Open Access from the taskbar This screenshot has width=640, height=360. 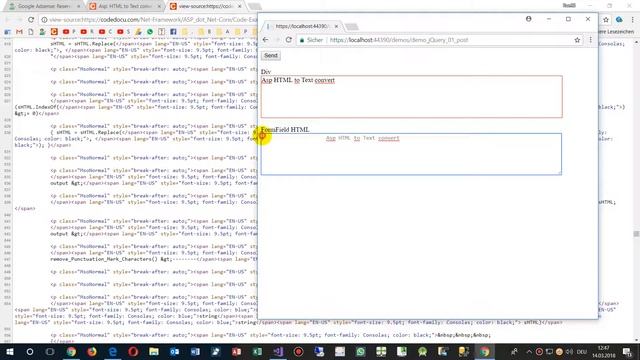point(236,351)
